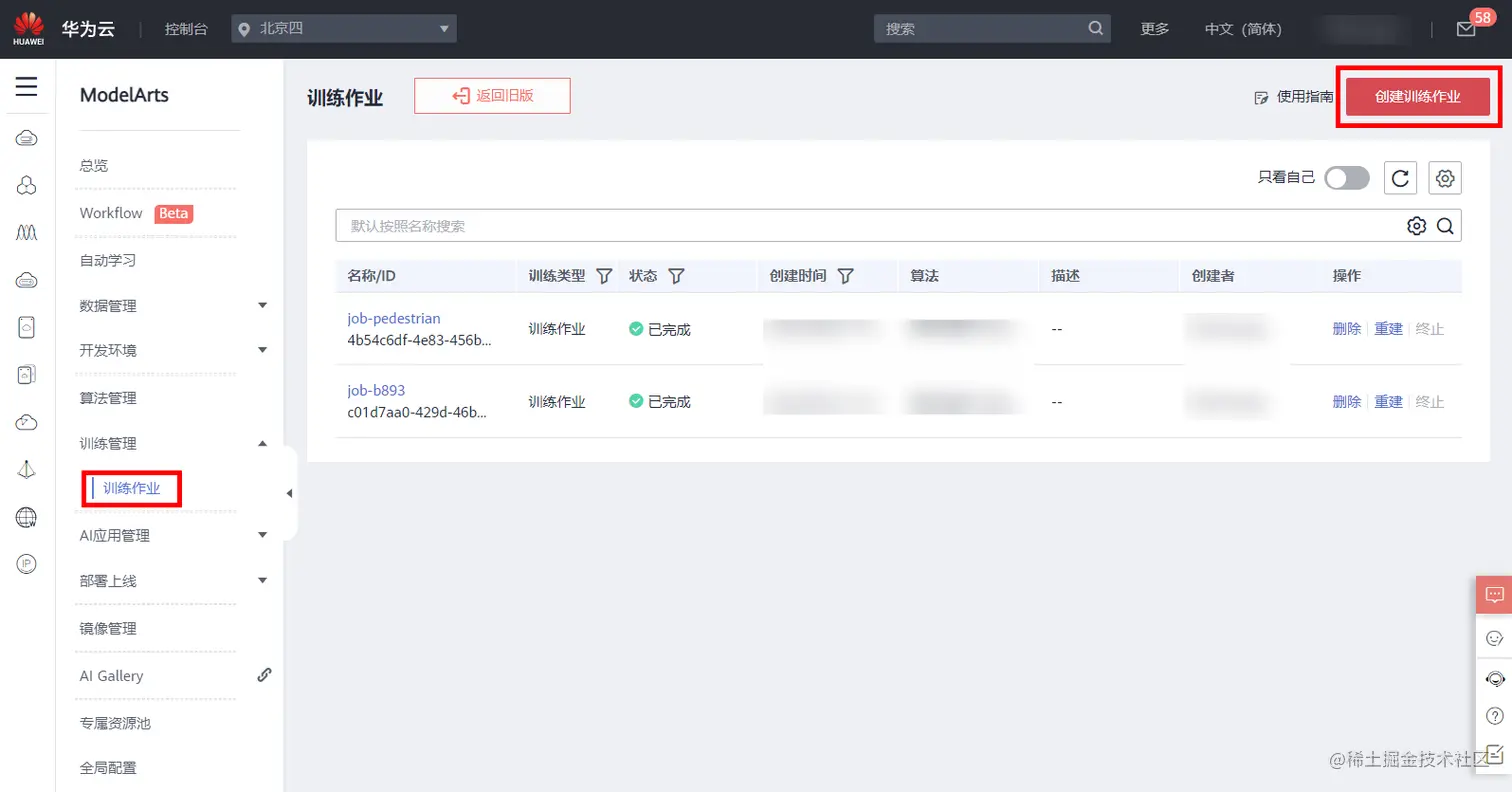Image resolution: width=1512 pixels, height=792 pixels.
Task: Open the mail notifications with 58 badge
Action: (1466, 29)
